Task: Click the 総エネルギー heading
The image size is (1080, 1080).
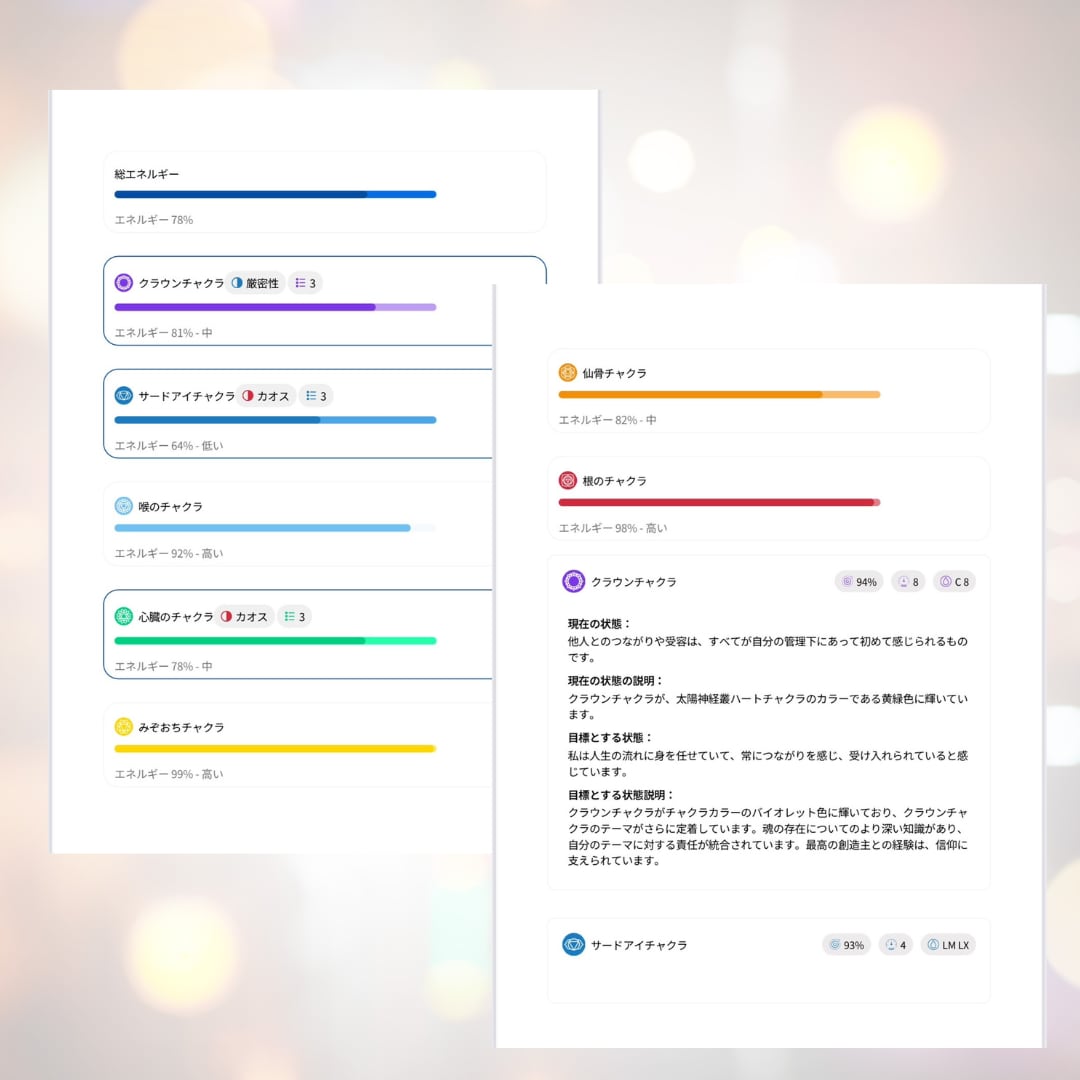Action: [147, 174]
